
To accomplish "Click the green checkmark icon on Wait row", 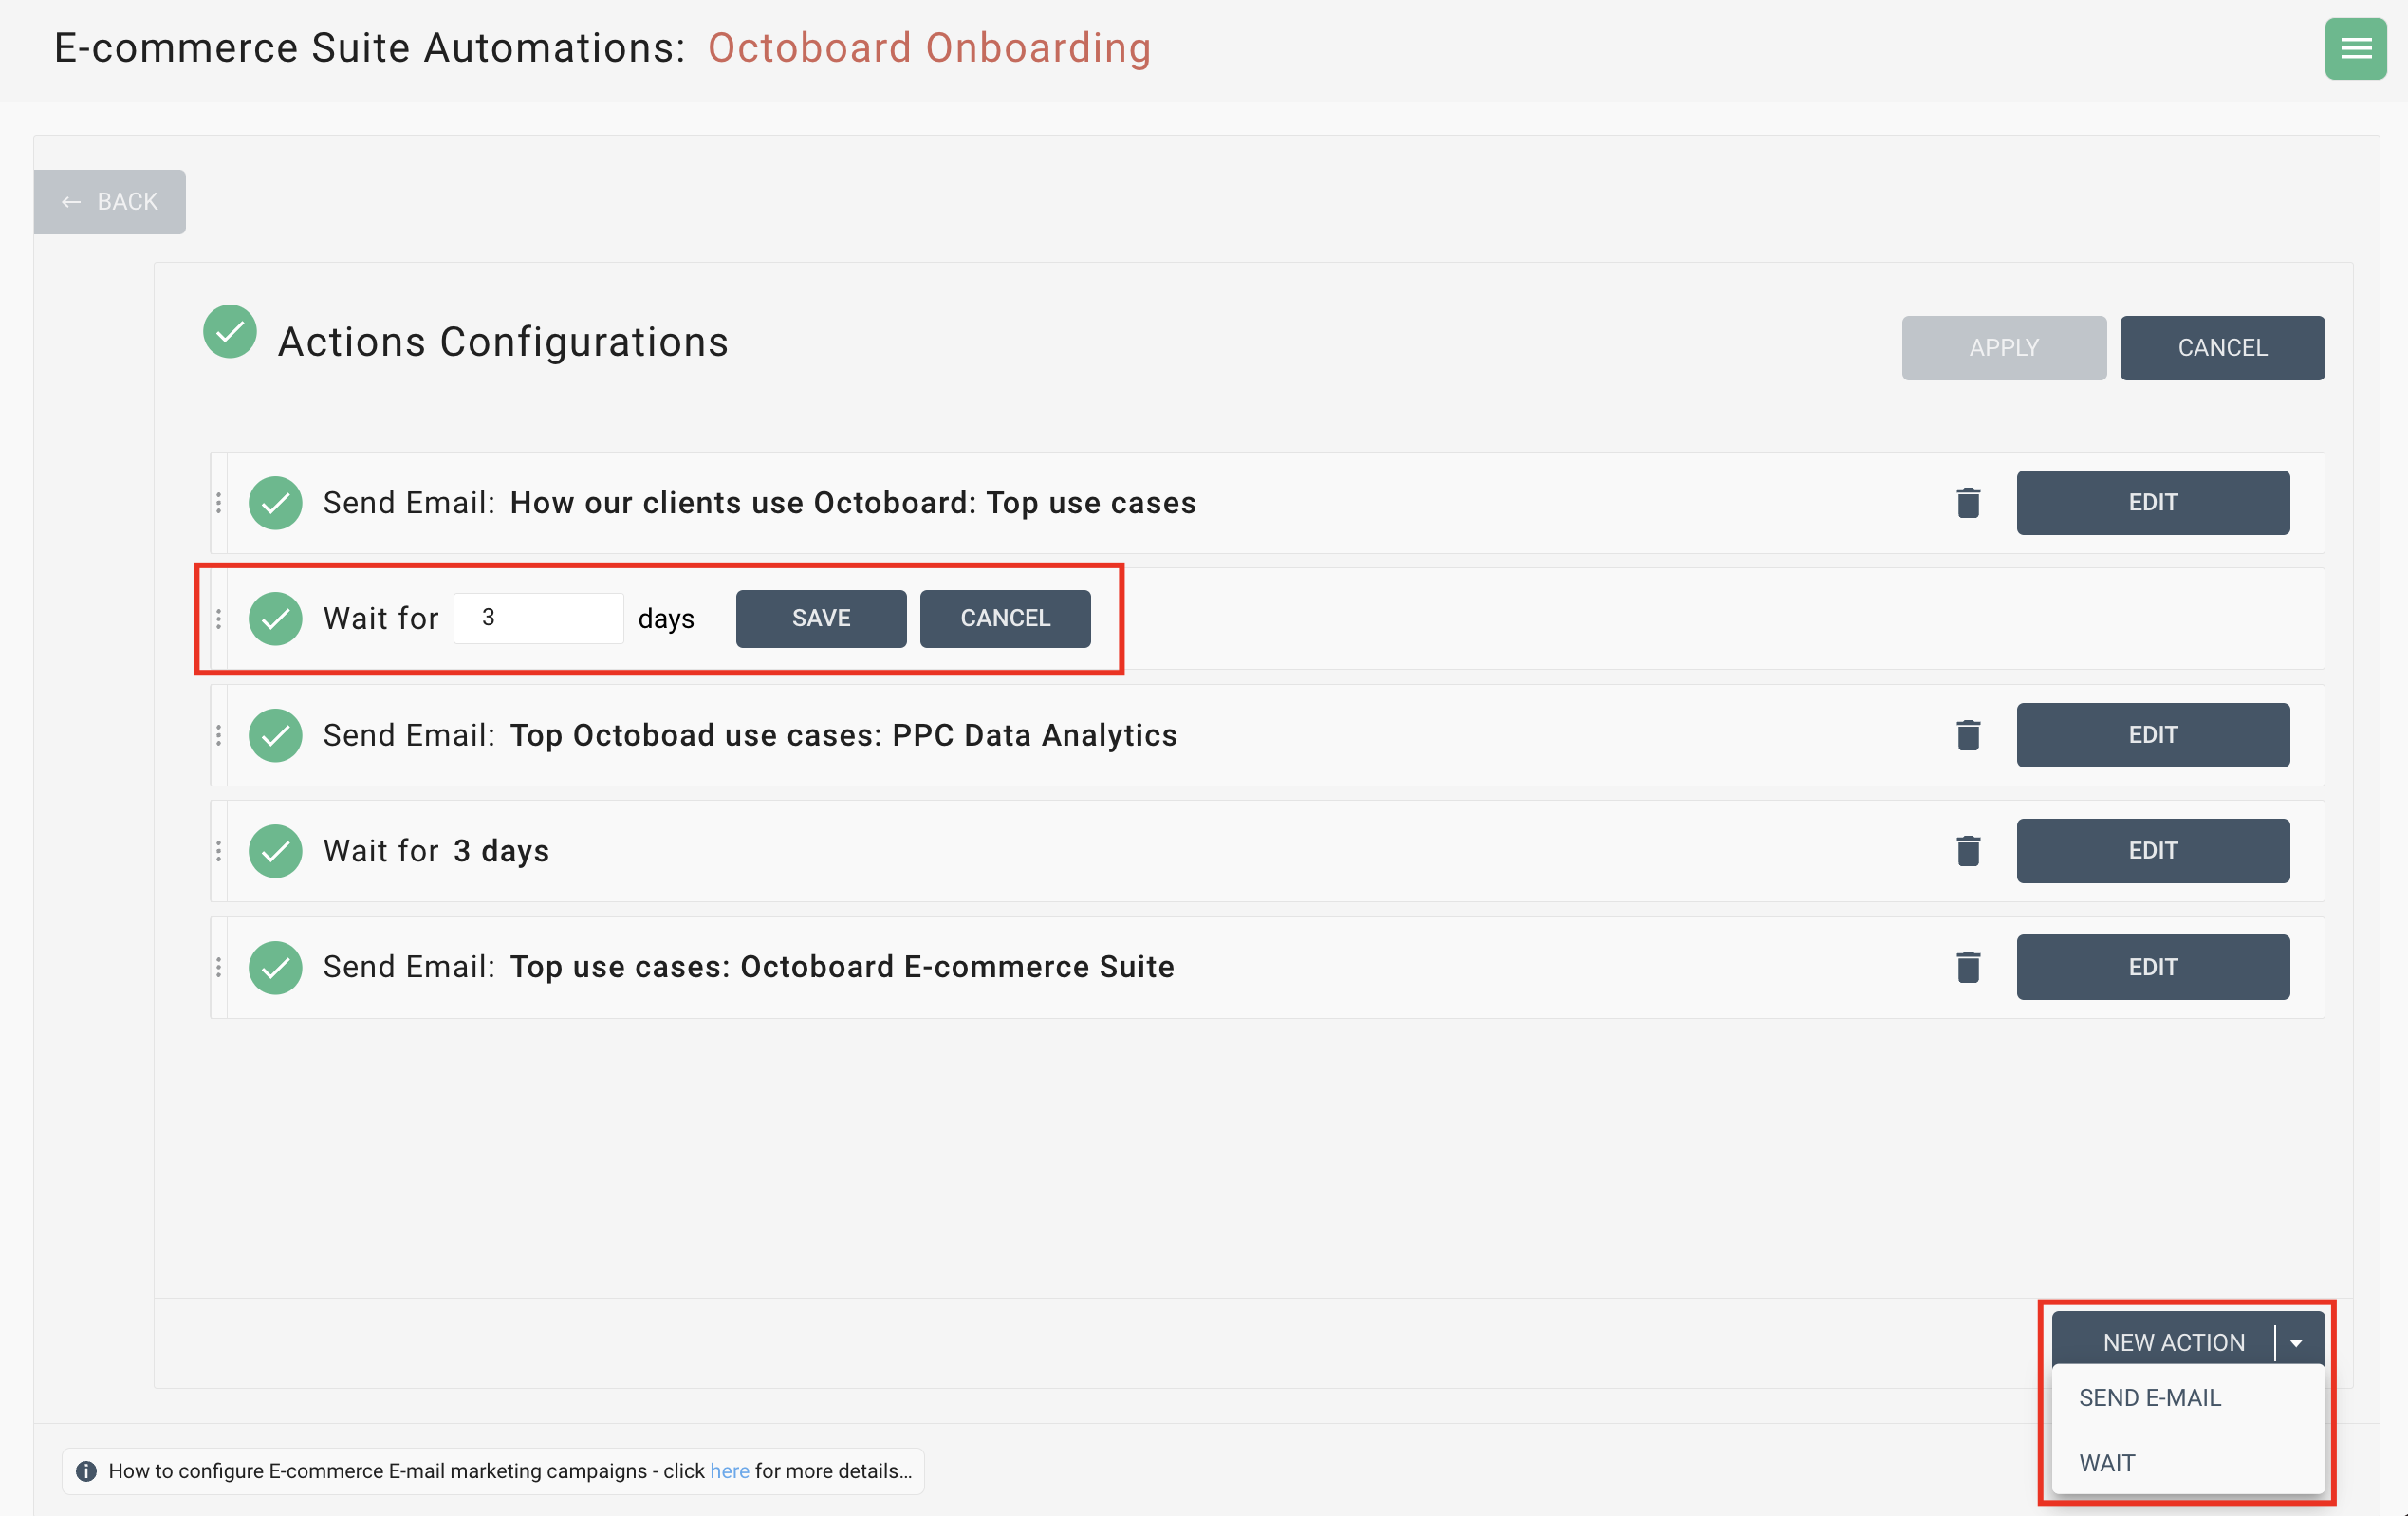I will (x=274, y=619).
